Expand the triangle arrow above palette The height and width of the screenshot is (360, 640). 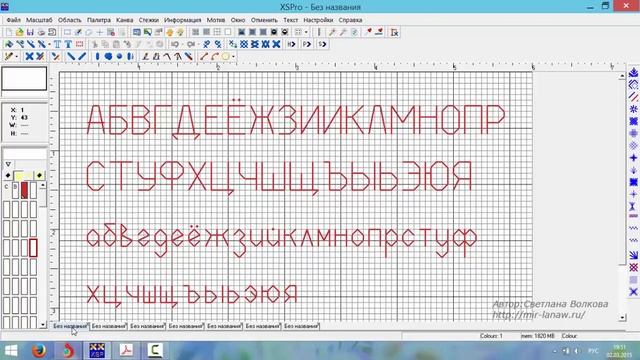[x=8, y=164]
